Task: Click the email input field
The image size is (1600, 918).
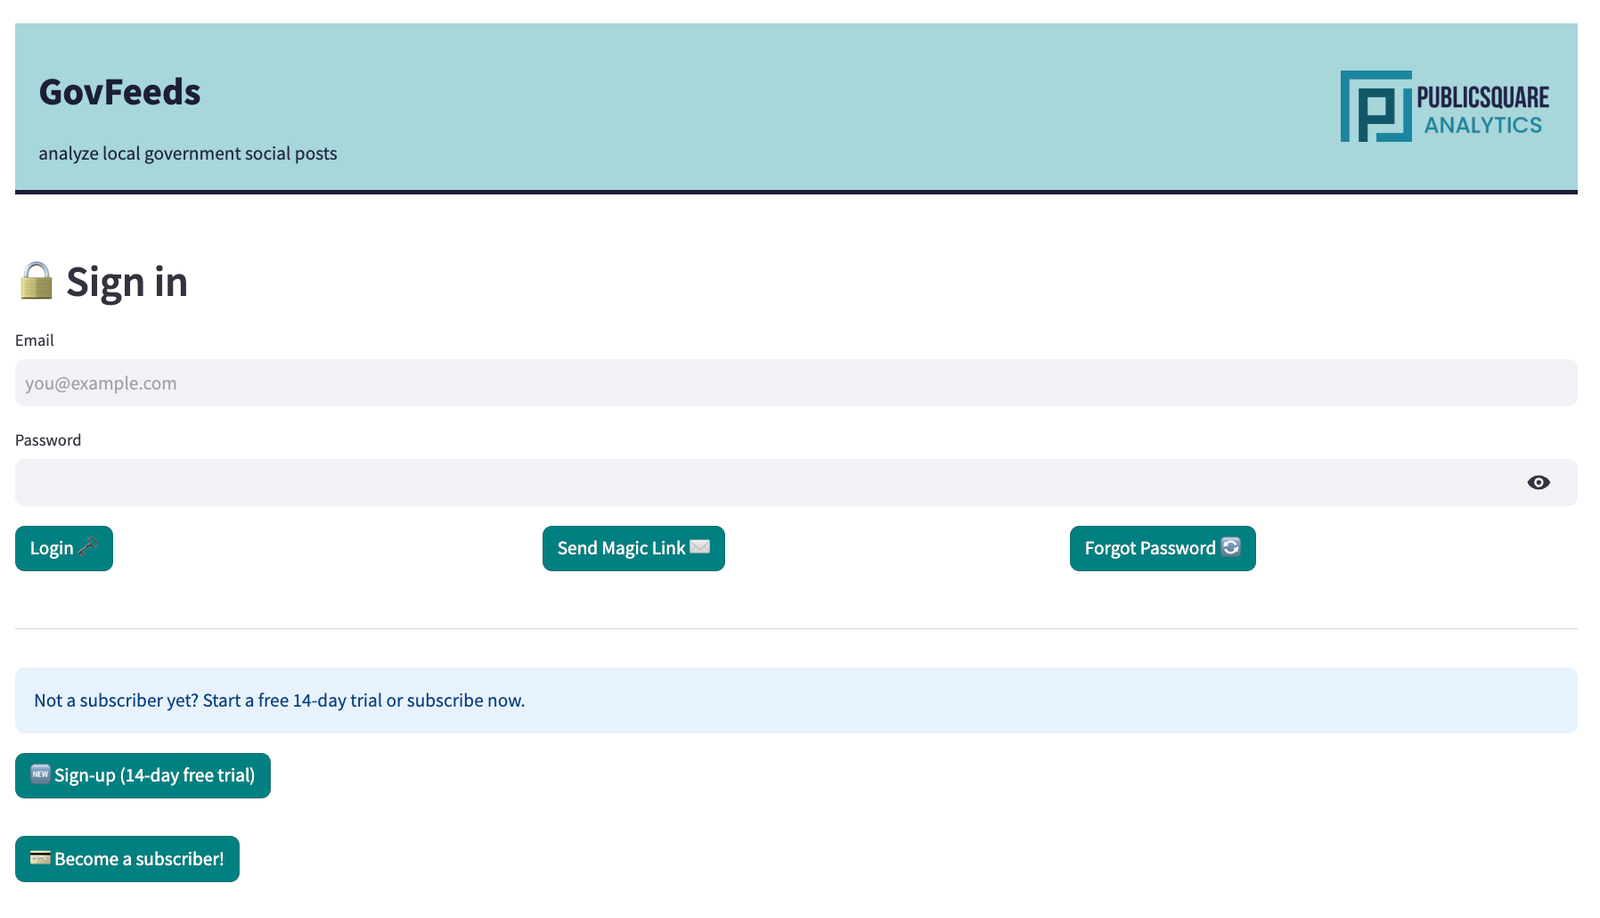Action: coord(796,382)
